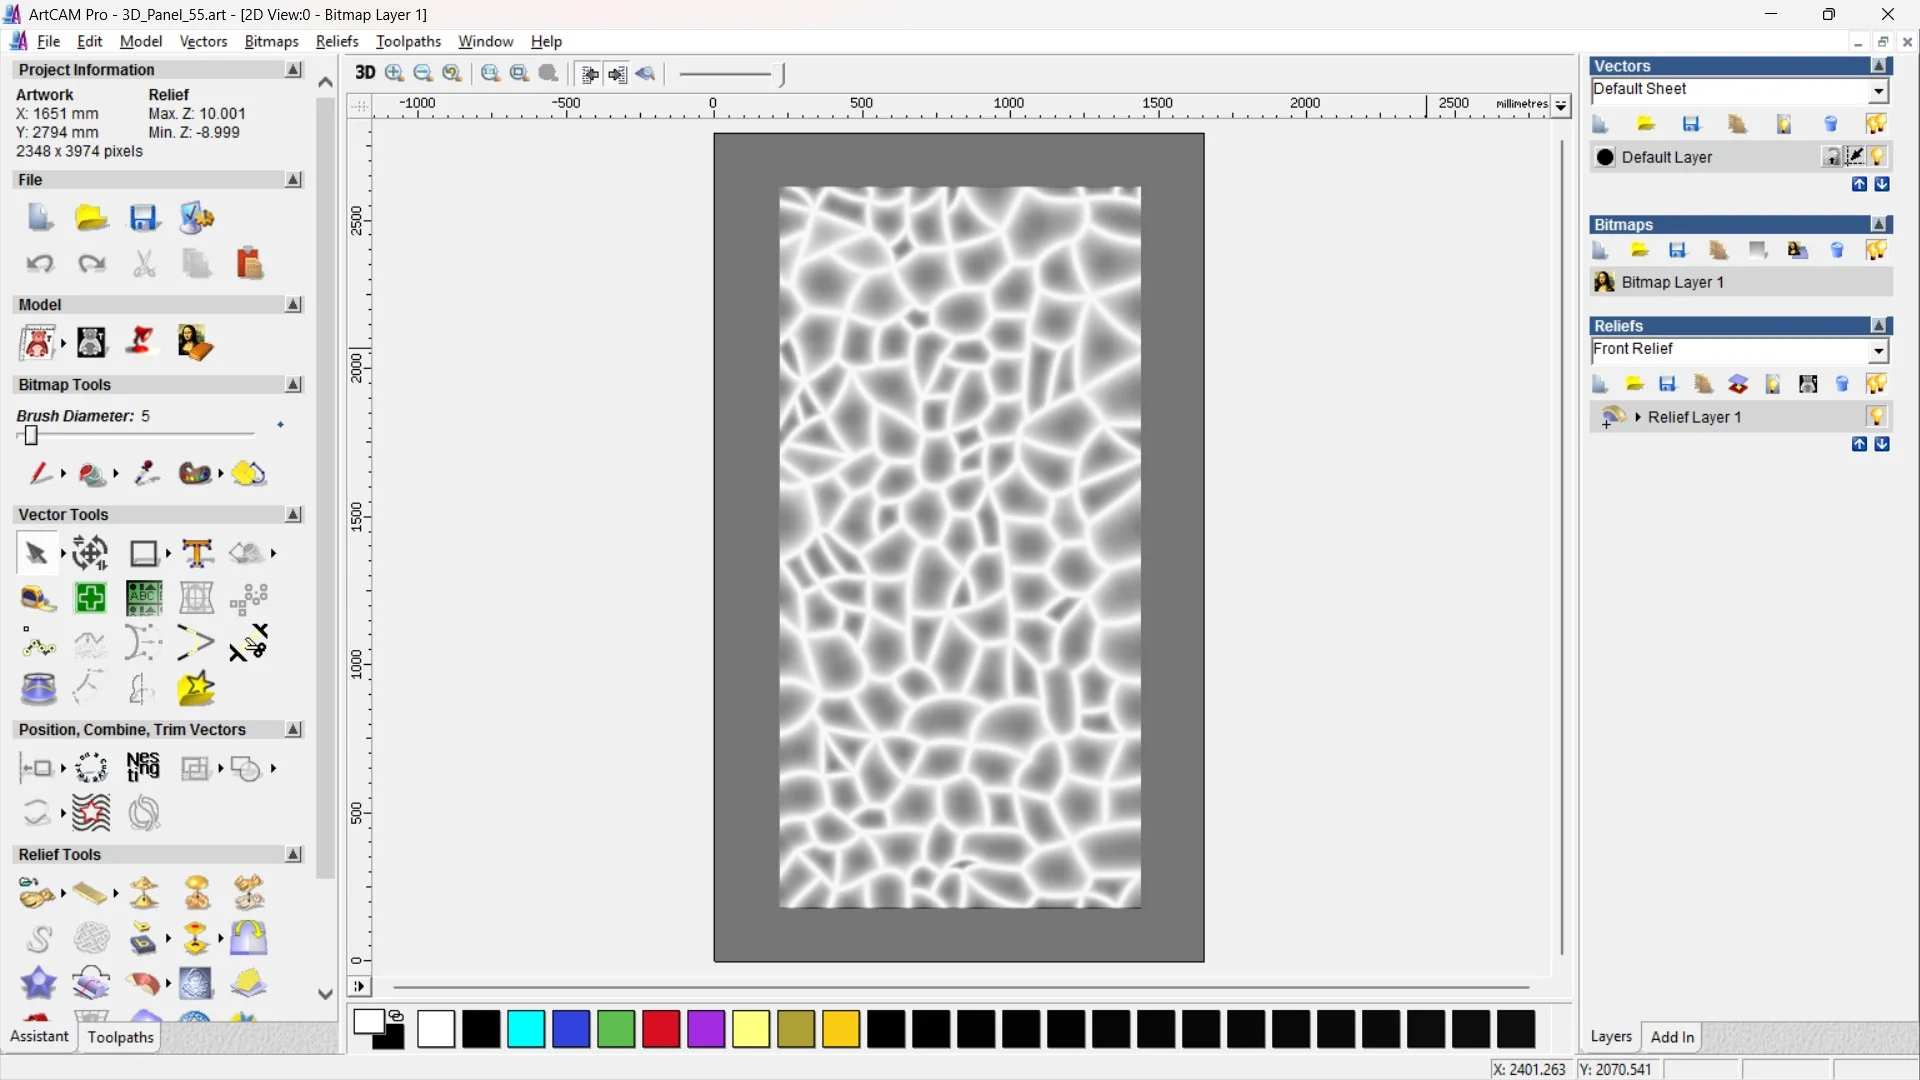Switch to the Add In tab

point(1671,1037)
